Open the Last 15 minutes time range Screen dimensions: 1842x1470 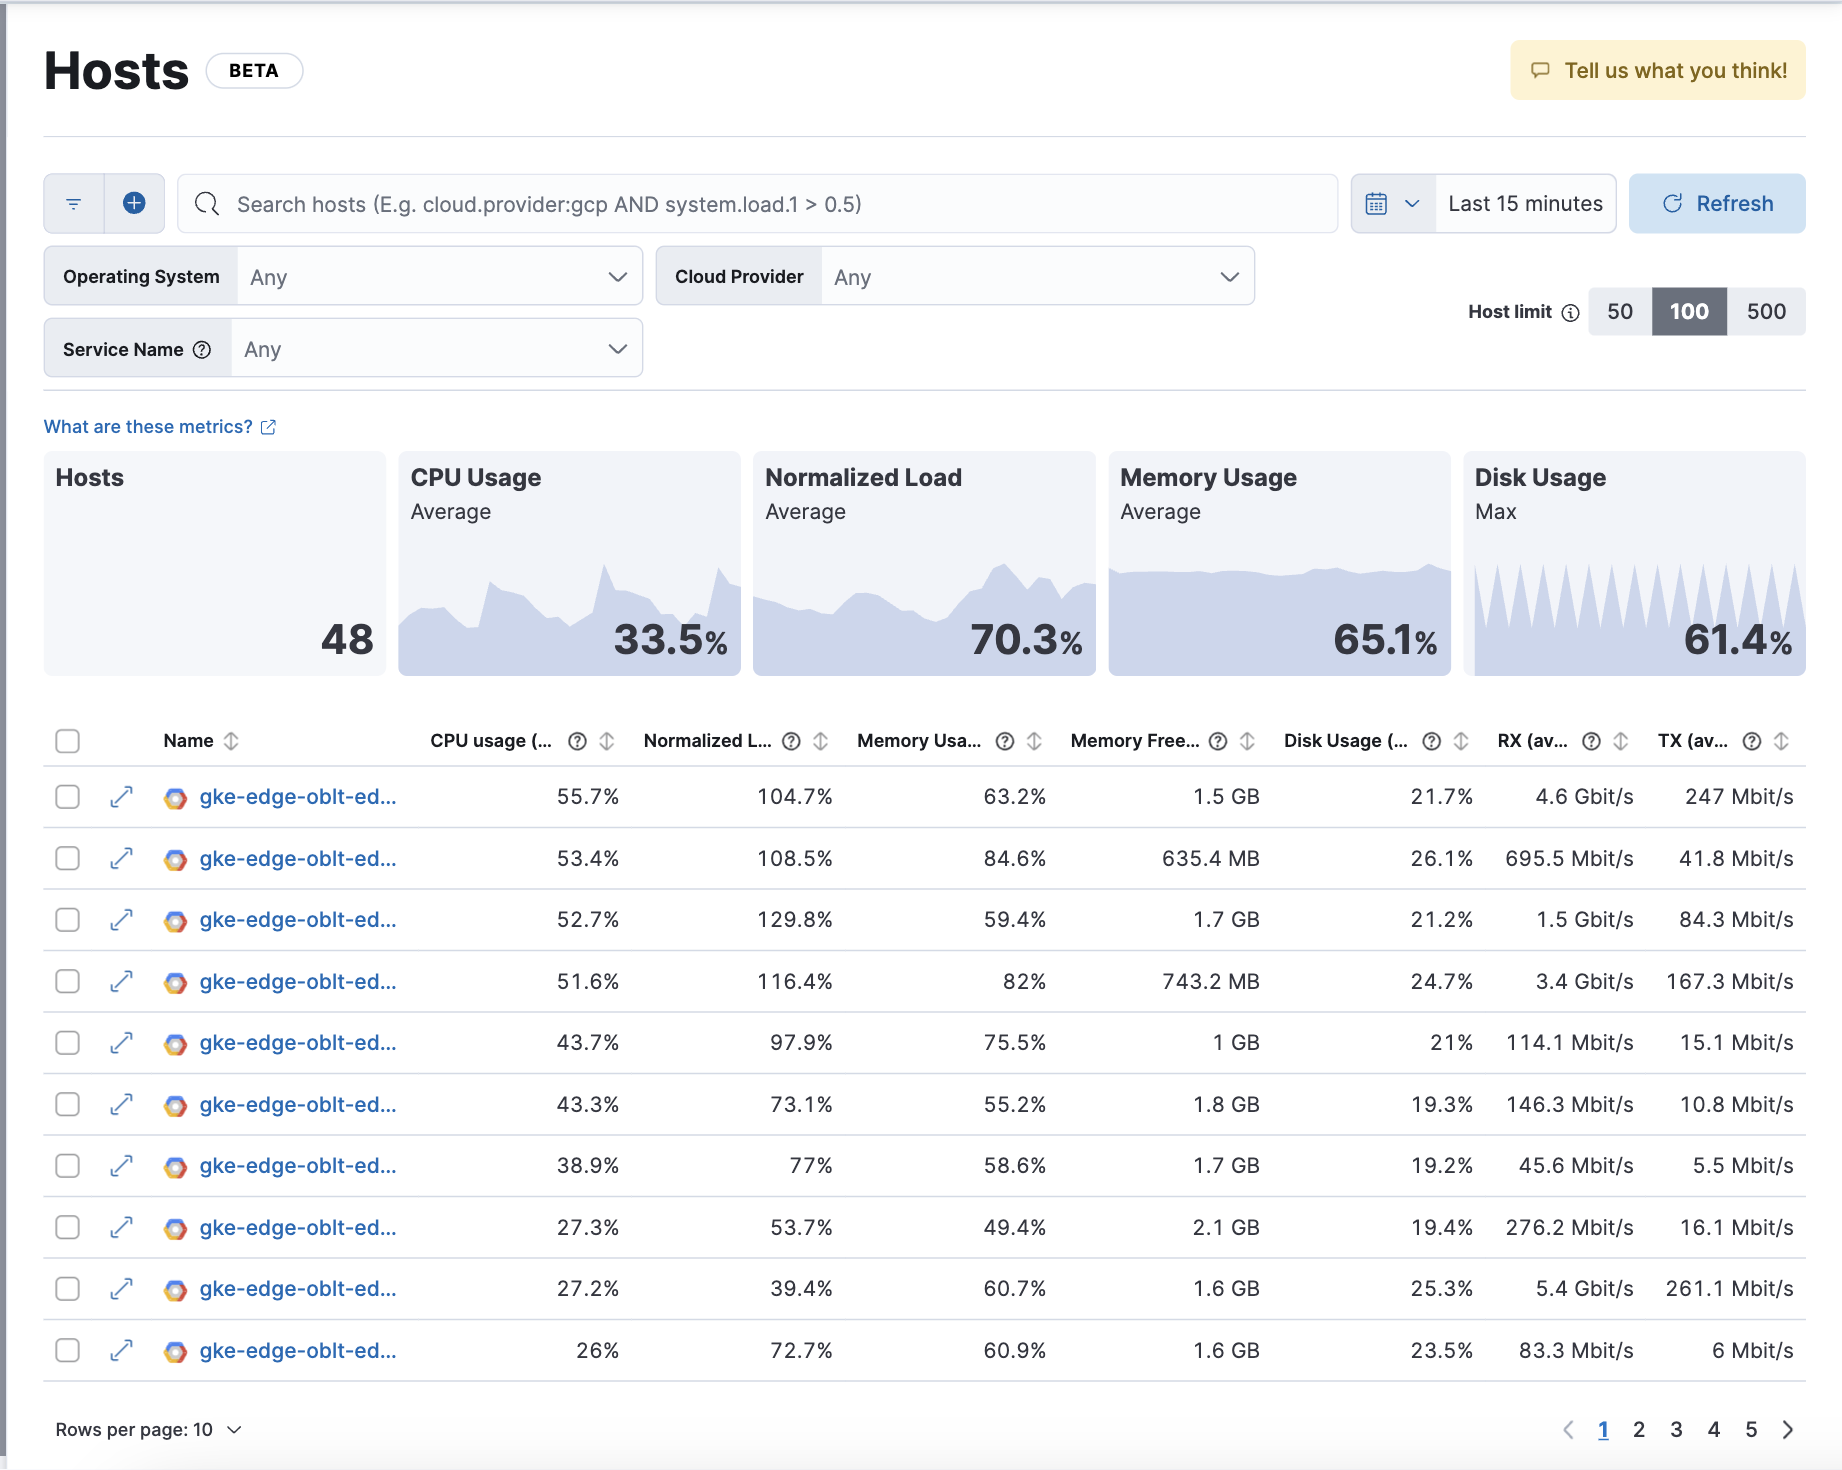[x=1525, y=204]
